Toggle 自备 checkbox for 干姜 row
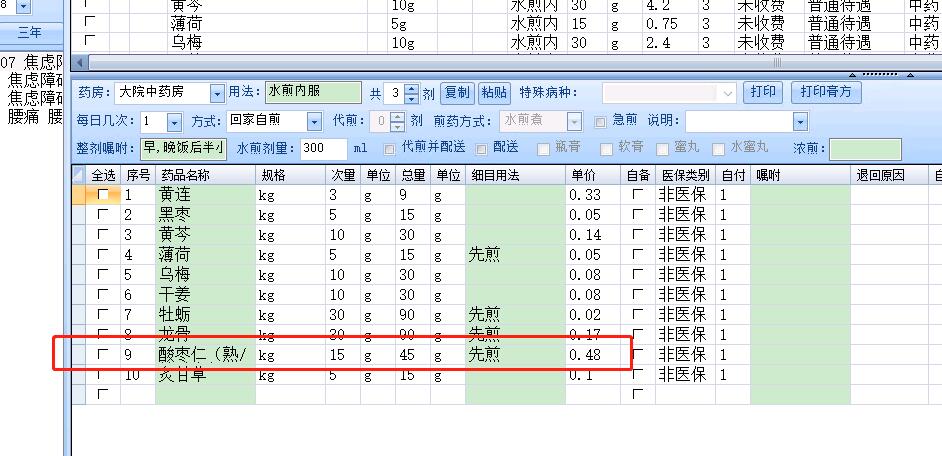This screenshot has height=456, width=942. [x=637, y=294]
